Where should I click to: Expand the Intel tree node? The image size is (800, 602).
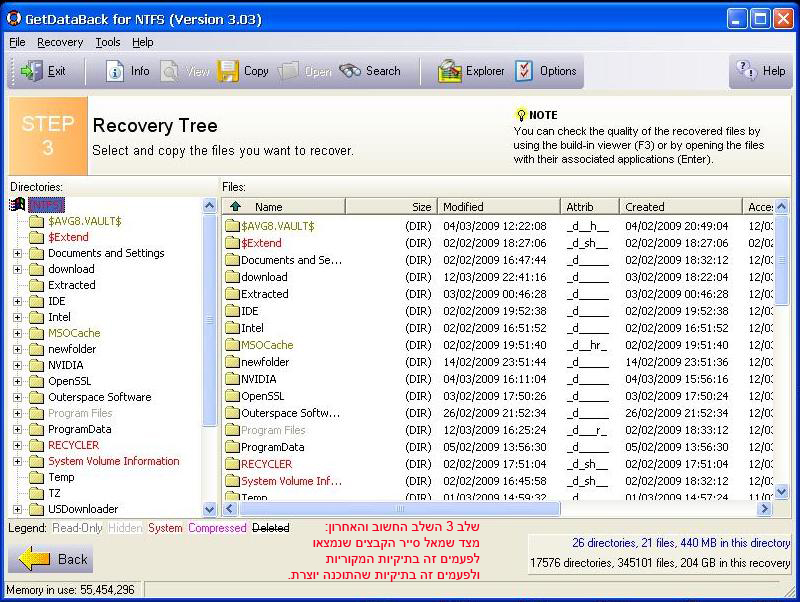(x=17, y=317)
